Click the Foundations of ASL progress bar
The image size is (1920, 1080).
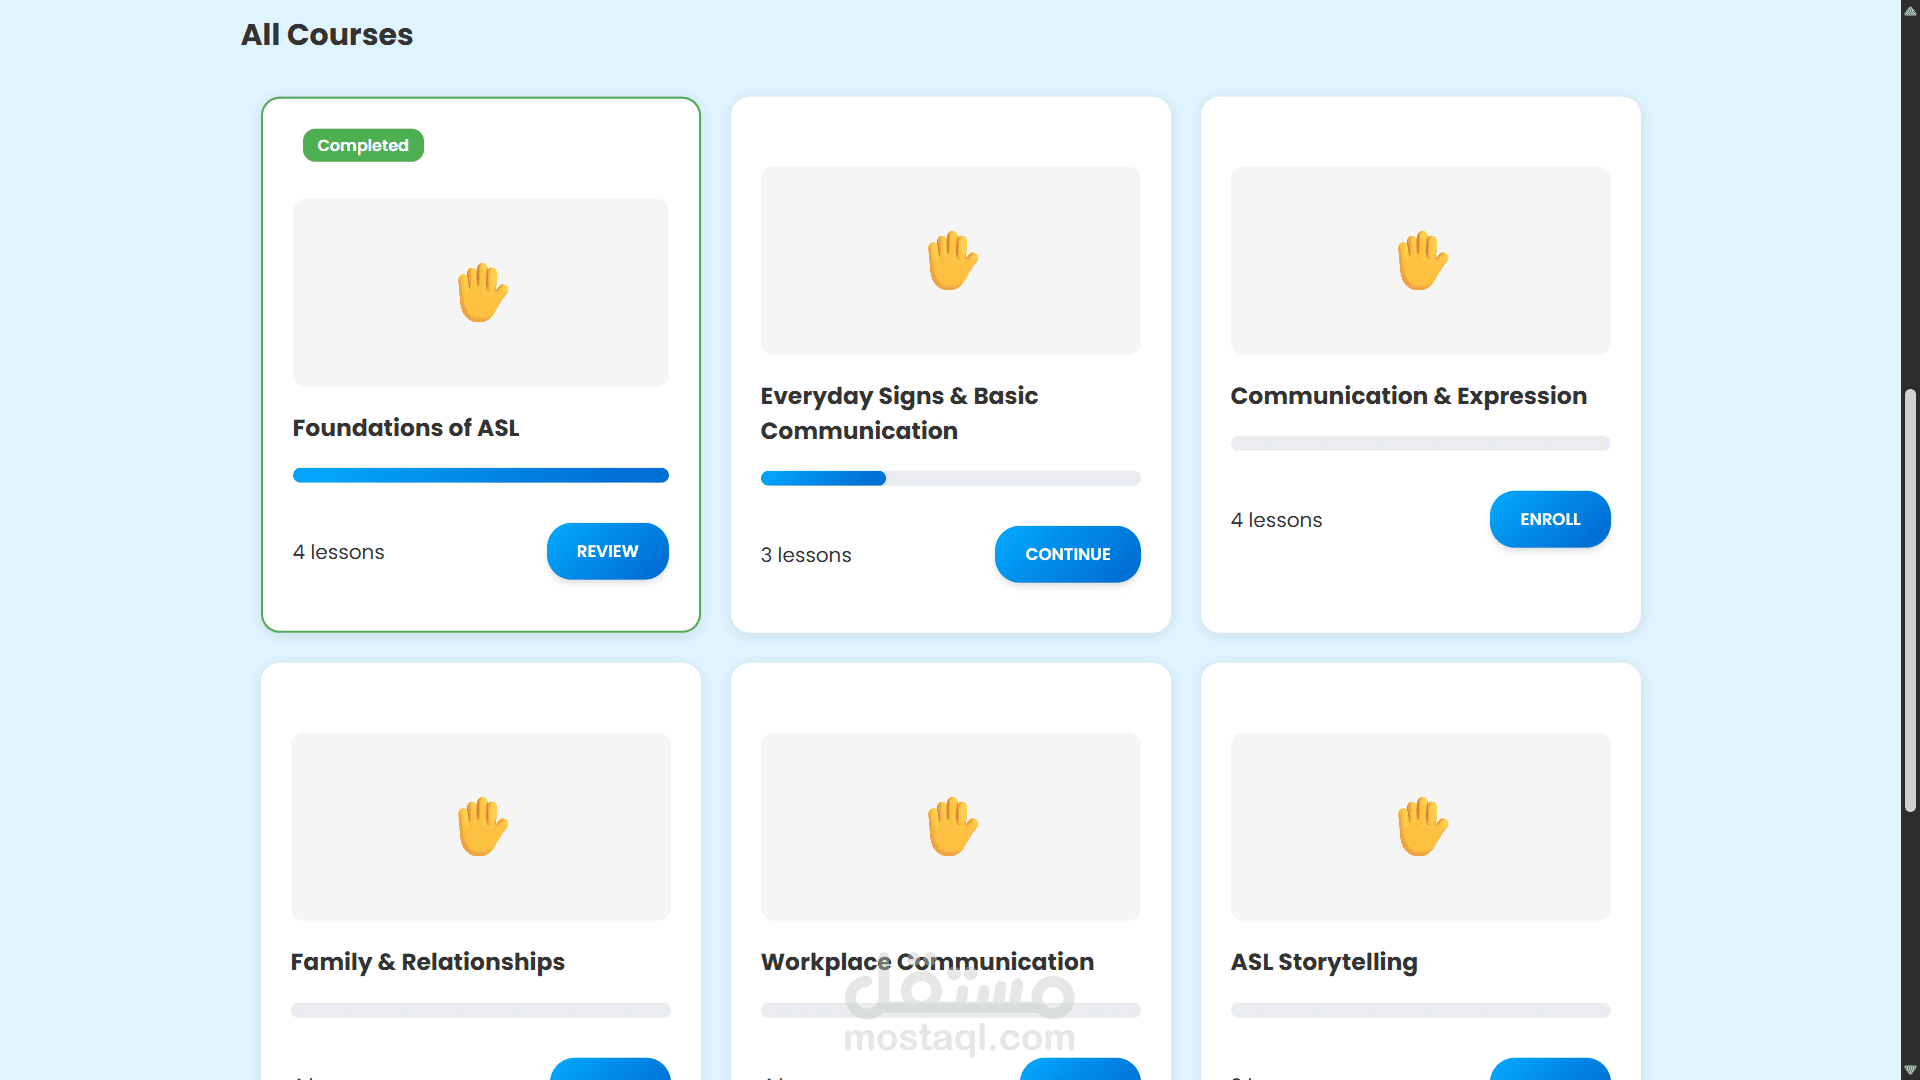[480, 475]
